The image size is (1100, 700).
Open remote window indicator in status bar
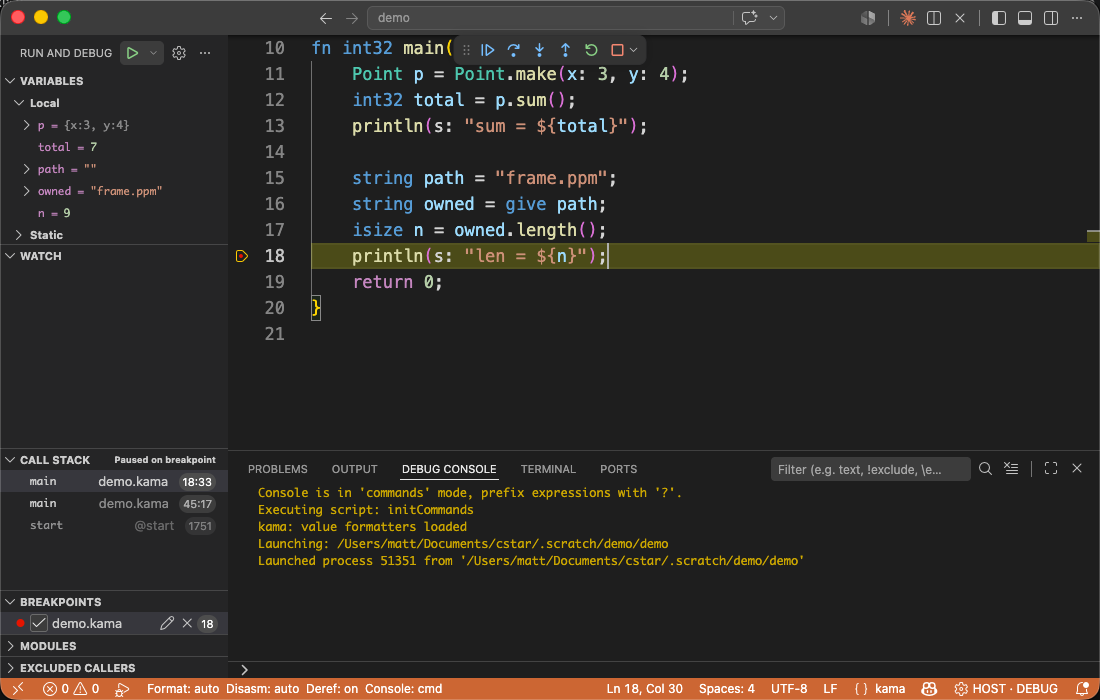point(18,689)
